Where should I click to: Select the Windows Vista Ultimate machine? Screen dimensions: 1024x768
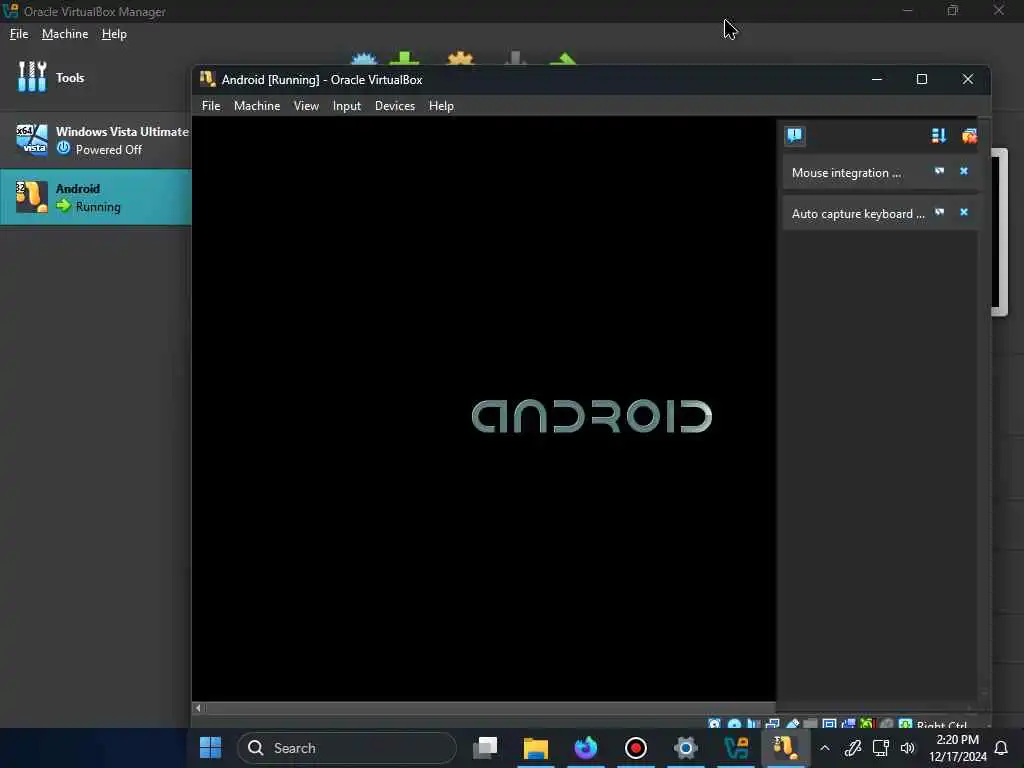pyautogui.click(x=95, y=140)
